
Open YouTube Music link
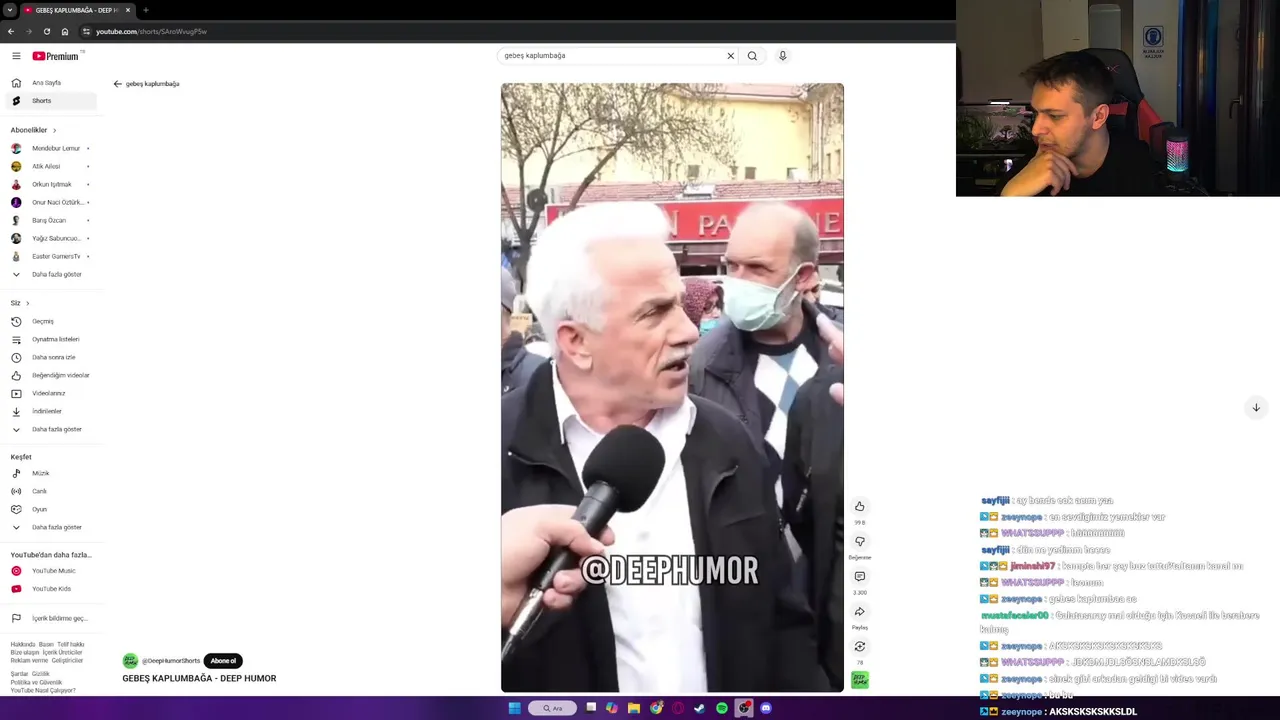coord(50,571)
